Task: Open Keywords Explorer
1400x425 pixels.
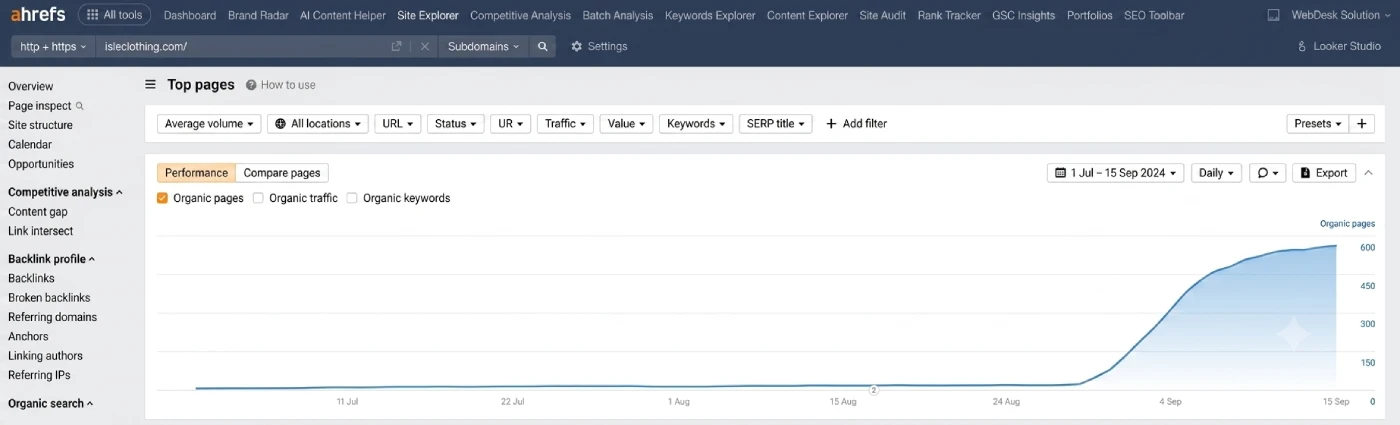Action: [x=710, y=15]
